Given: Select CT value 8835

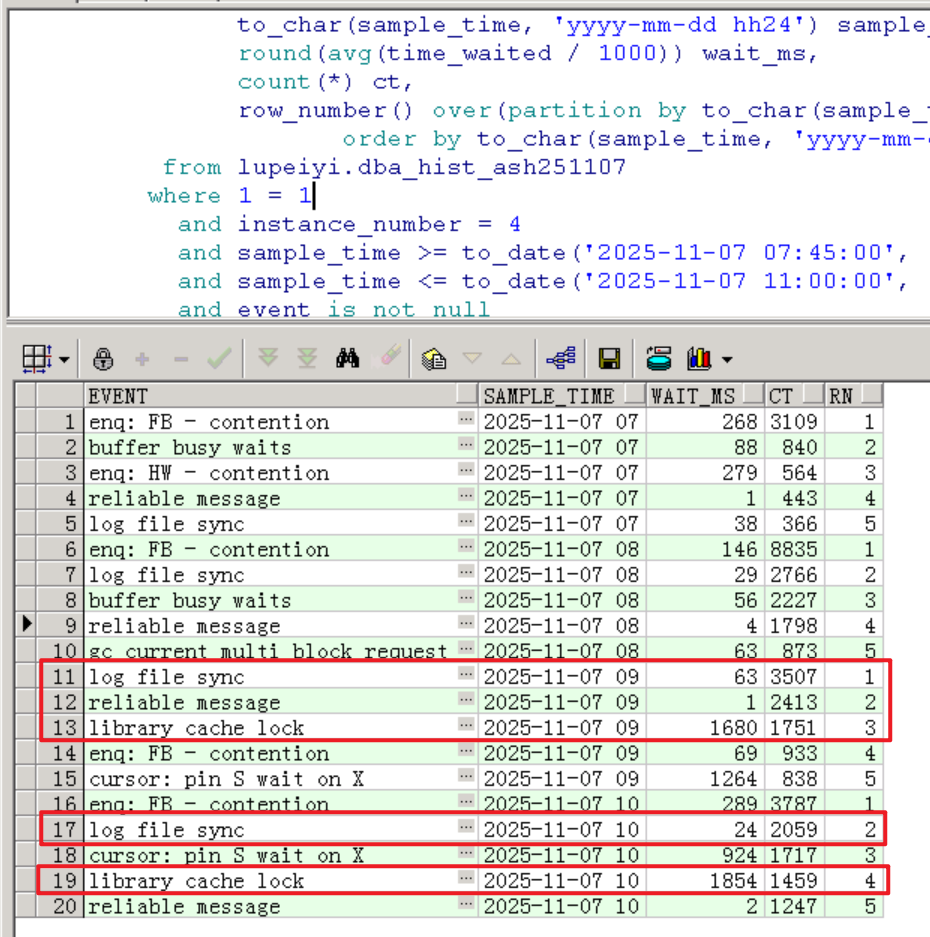Looking at the screenshot, I should [x=794, y=549].
